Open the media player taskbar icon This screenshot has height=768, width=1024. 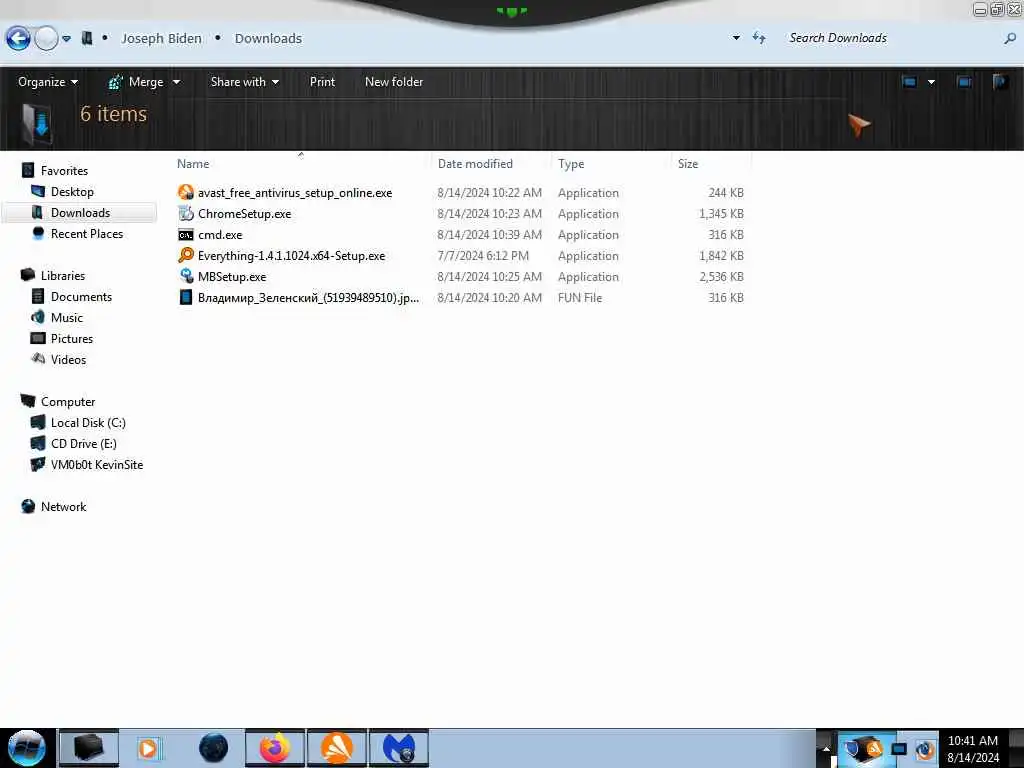pyautogui.click(x=148, y=748)
